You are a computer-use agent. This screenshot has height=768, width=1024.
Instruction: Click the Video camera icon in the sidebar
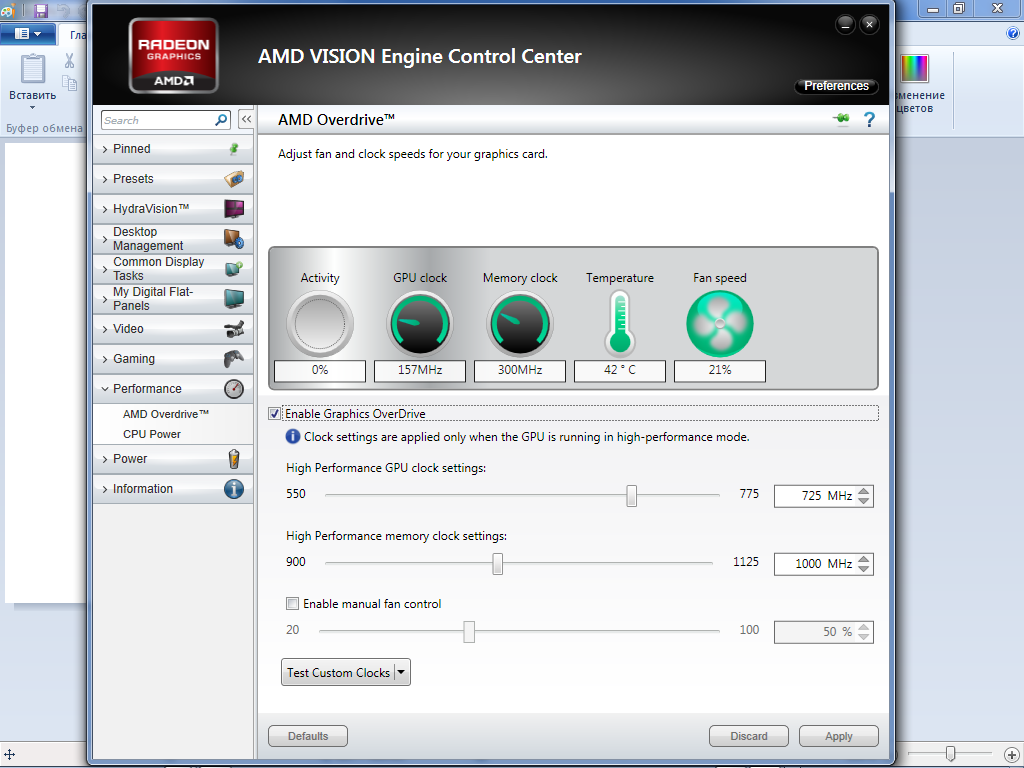[233, 329]
